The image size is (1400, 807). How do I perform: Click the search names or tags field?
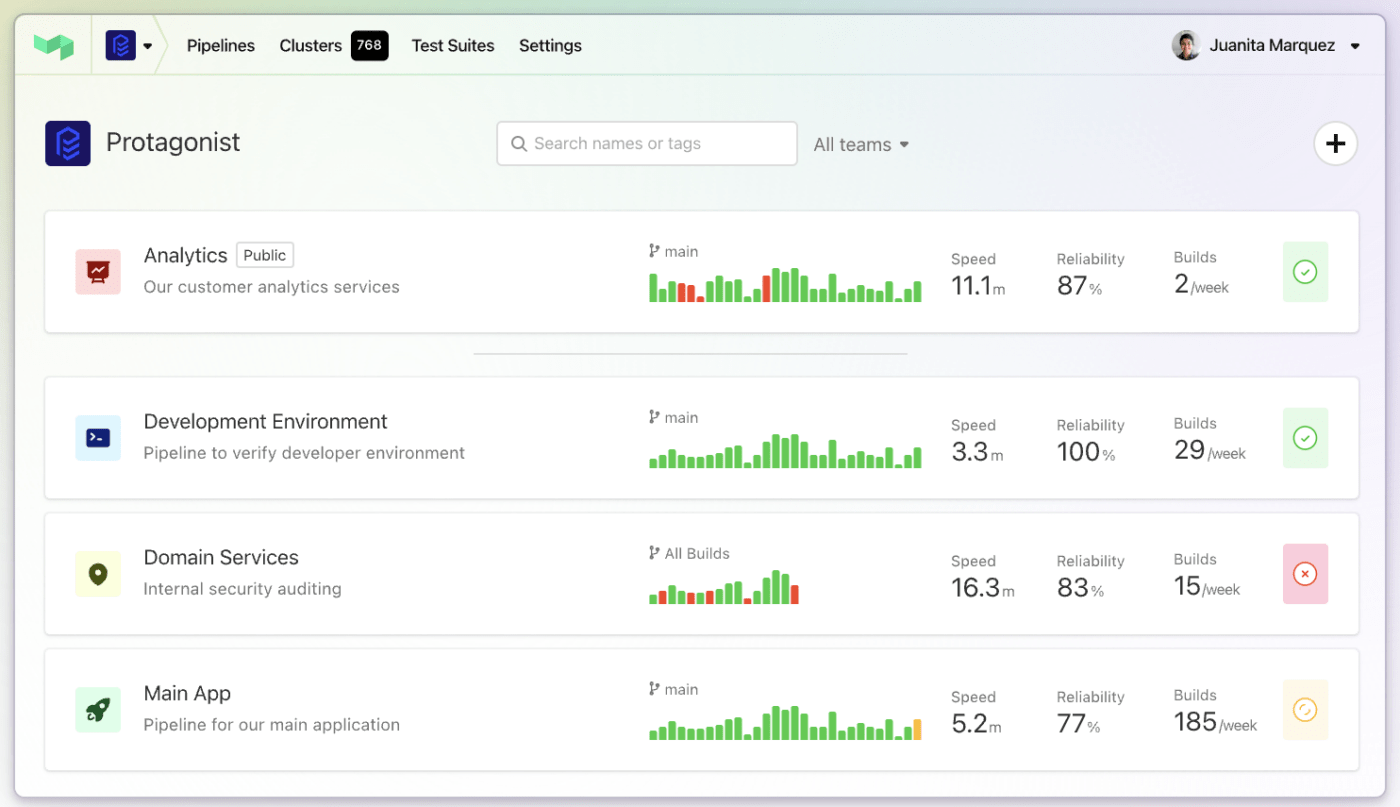pos(646,143)
